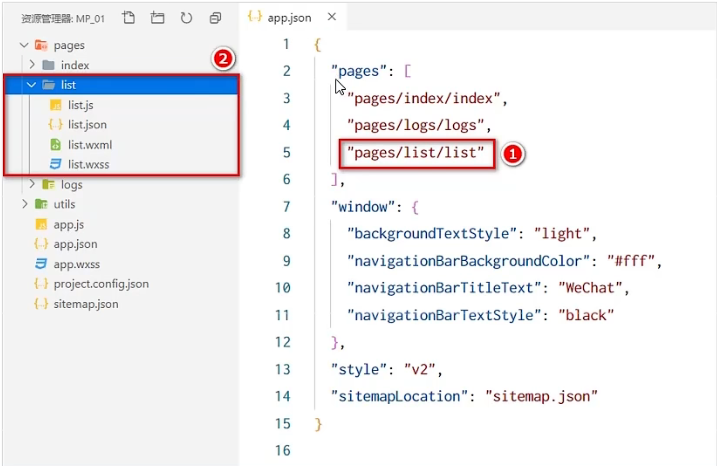Open list.wxss in the explorer
717x466 pixels.
click(x=88, y=164)
